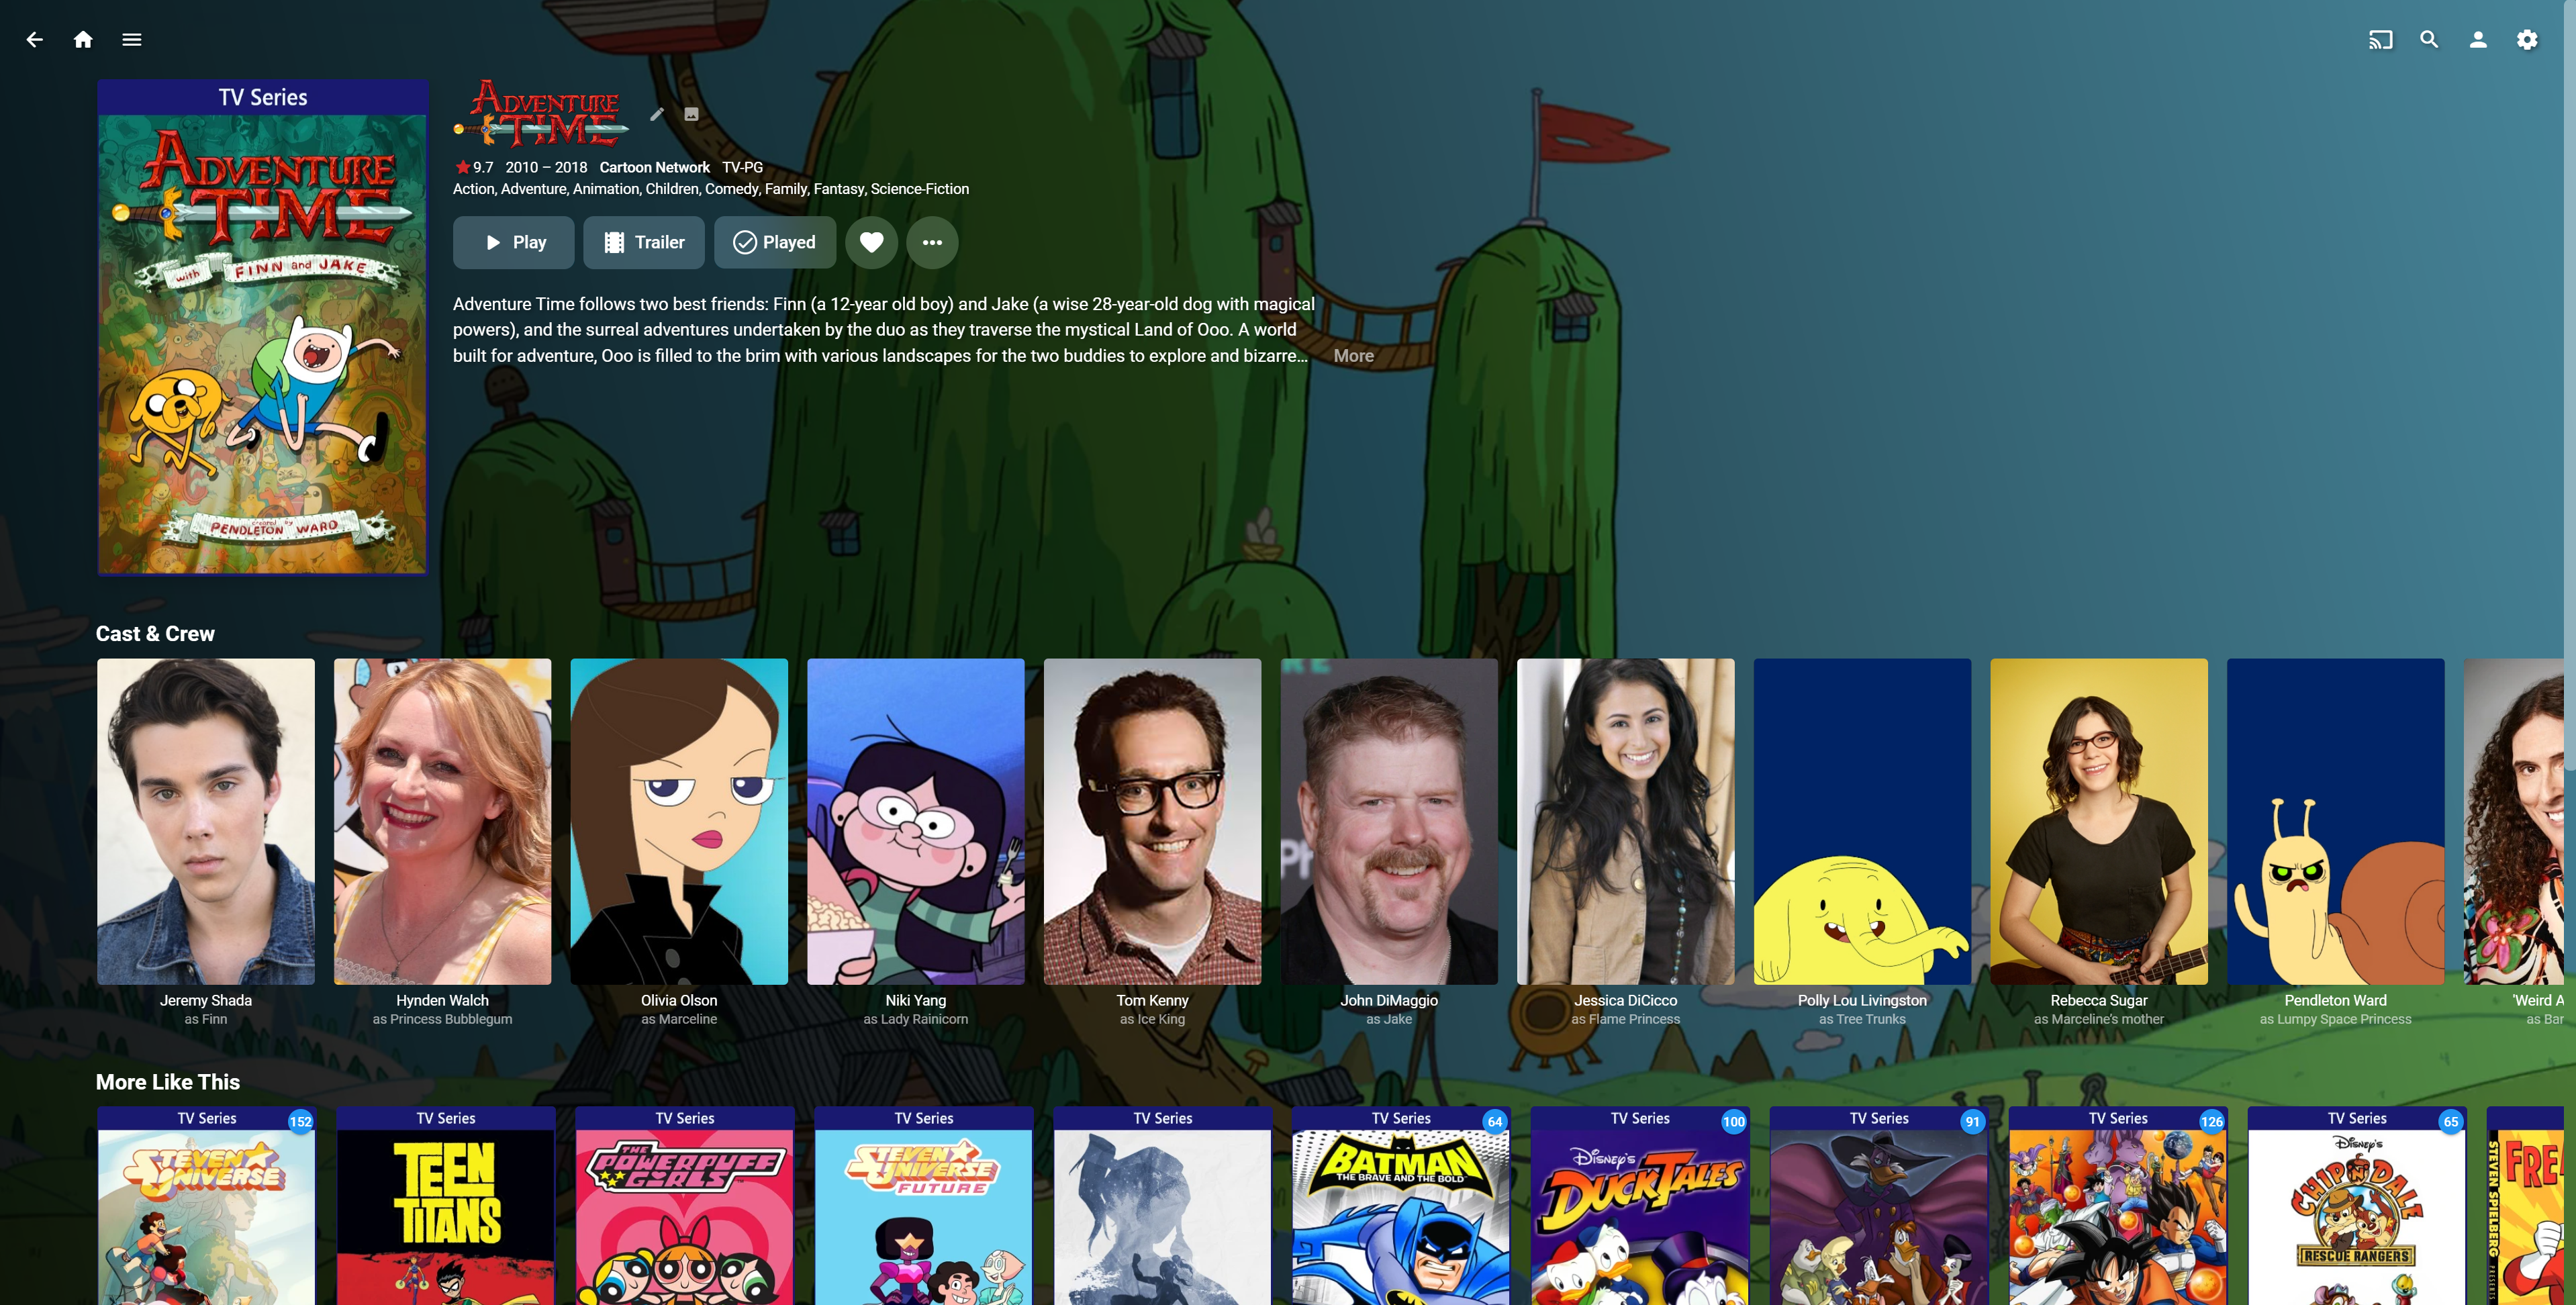Viewport: 2576px width, 1305px height.
Task: Open Niki Yang's cast card
Action: (x=916, y=821)
